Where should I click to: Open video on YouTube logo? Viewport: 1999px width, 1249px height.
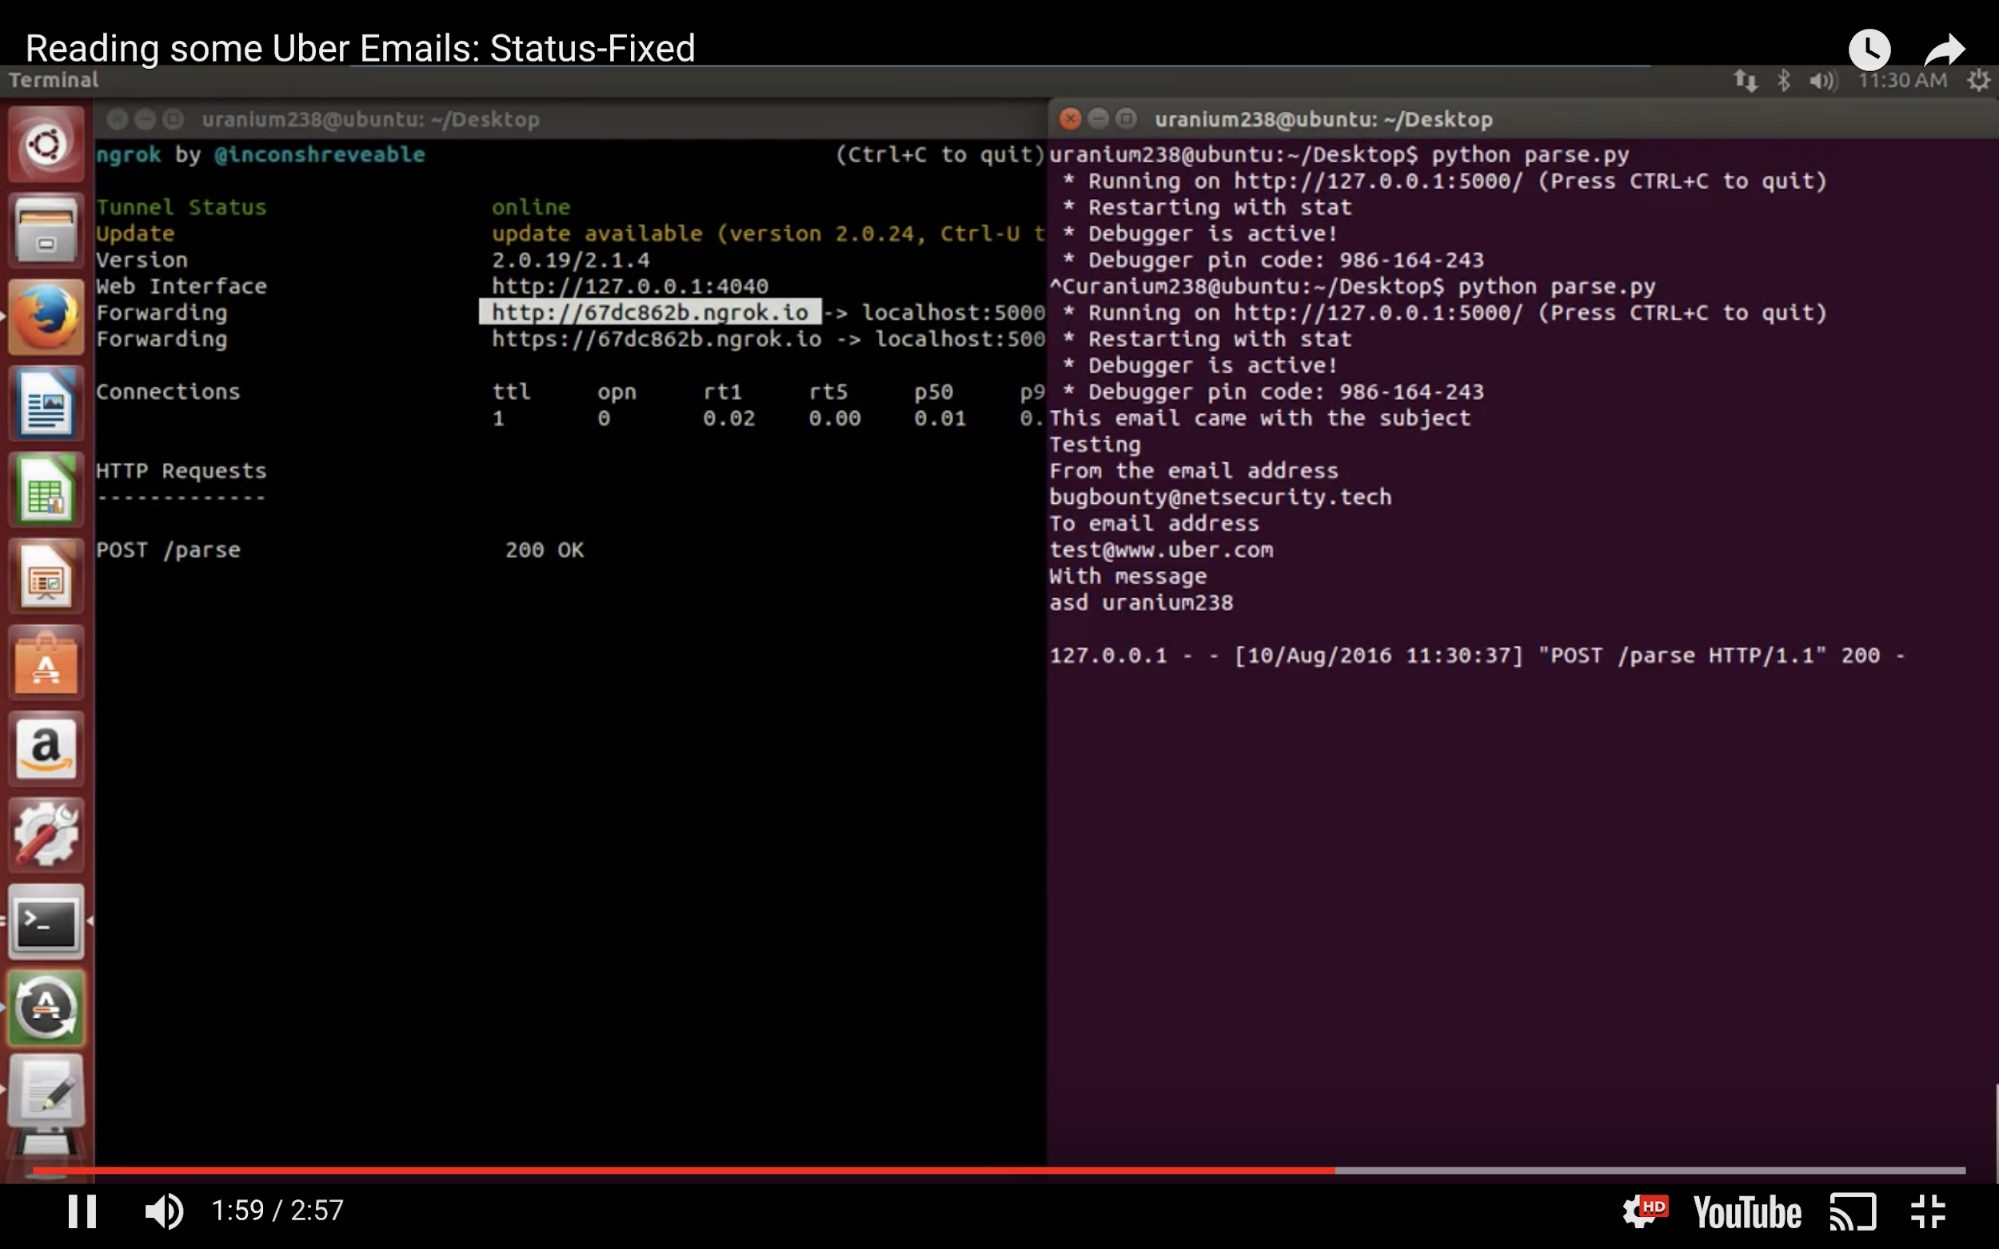(1747, 1212)
